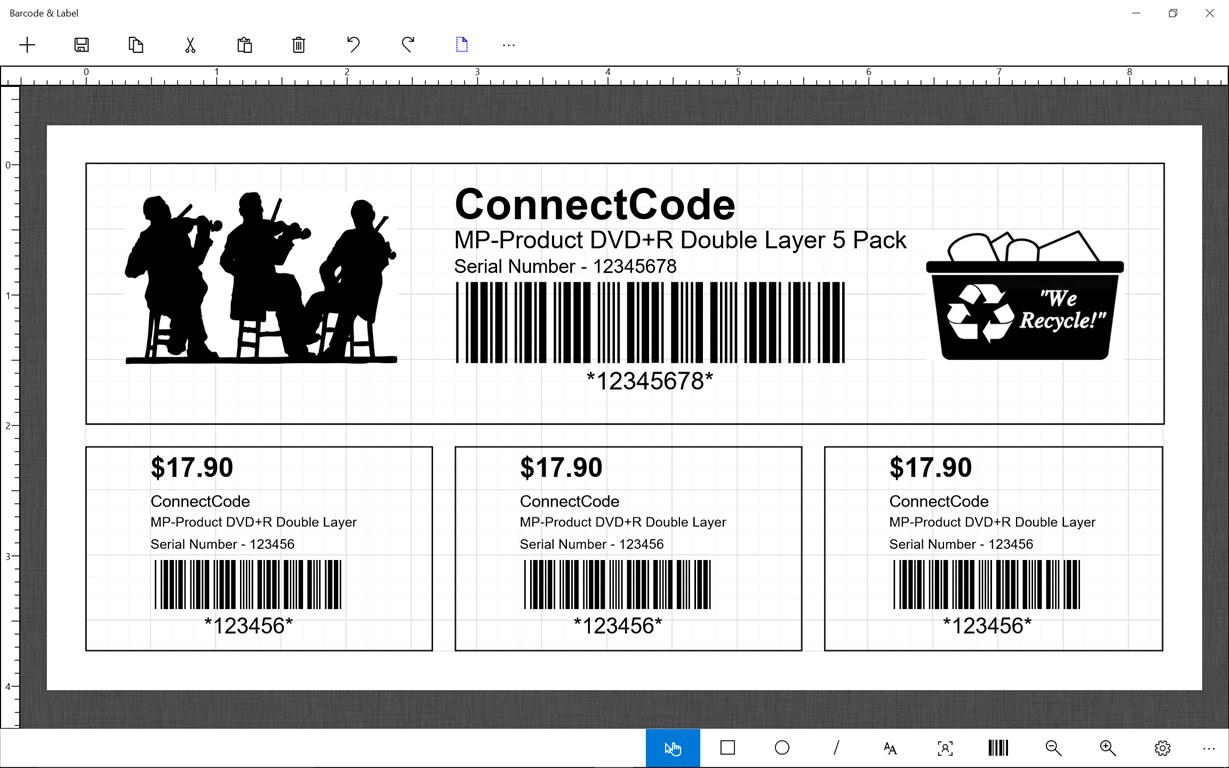Open more options in the top toolbar
This screenshot has height=768, width=1229.
(509, 44)
